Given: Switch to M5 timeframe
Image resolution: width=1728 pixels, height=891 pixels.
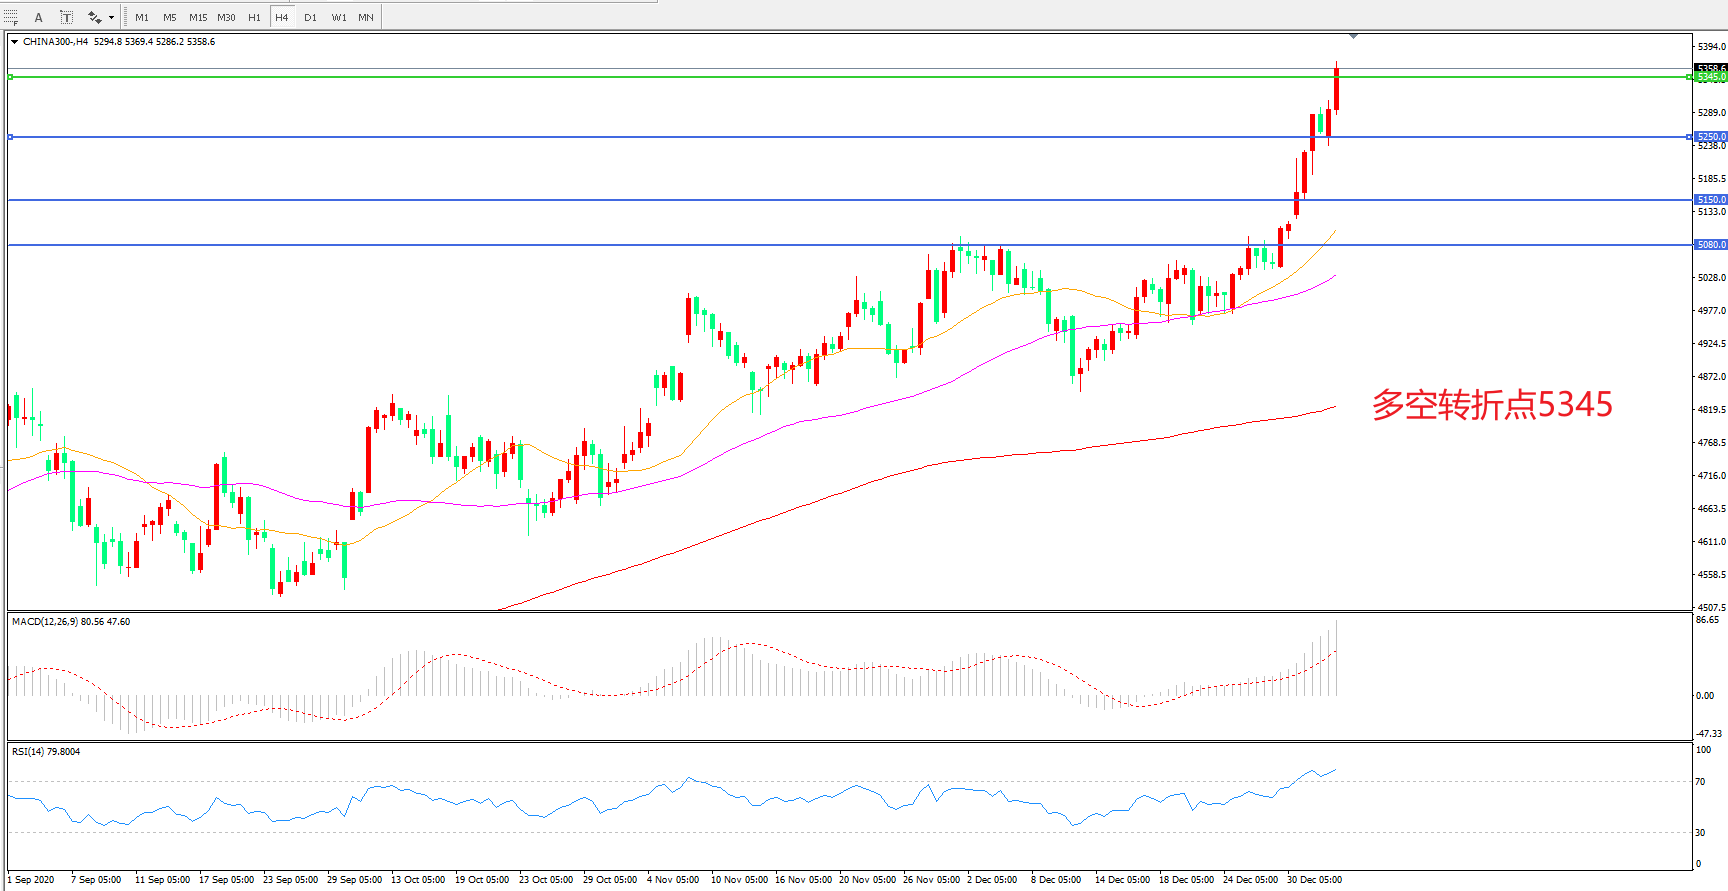Looking at the screenshot, I should point(170,17).
